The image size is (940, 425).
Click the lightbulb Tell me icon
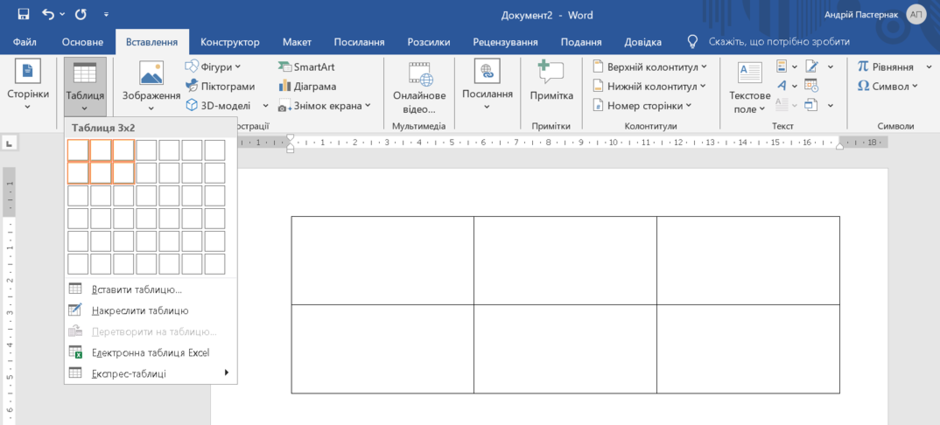[x=692, y=42]
